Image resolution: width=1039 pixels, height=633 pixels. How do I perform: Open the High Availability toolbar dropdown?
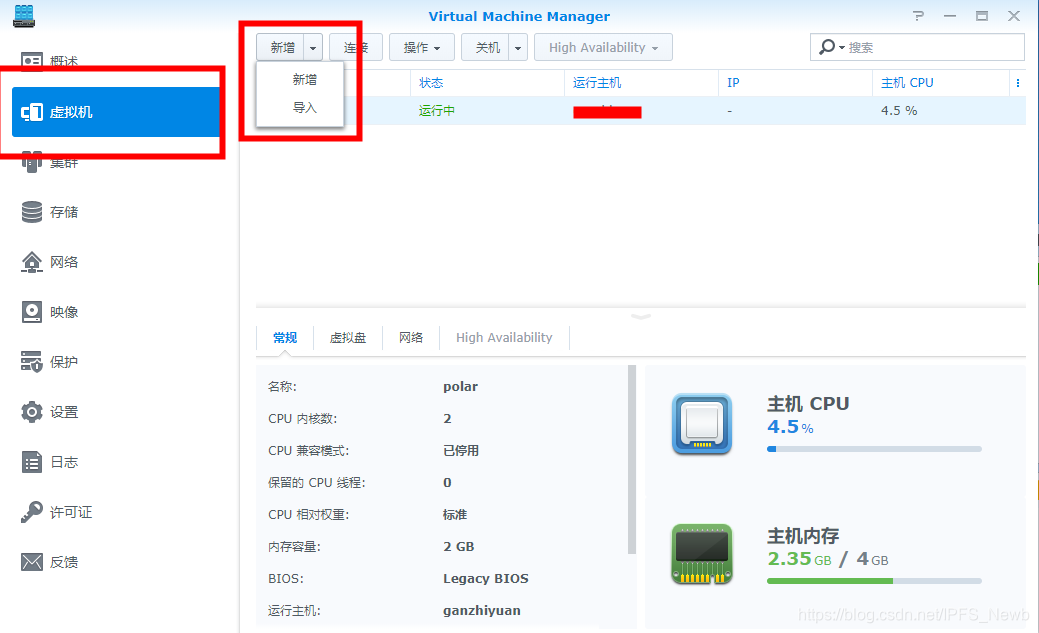click(x=603, y=48)
